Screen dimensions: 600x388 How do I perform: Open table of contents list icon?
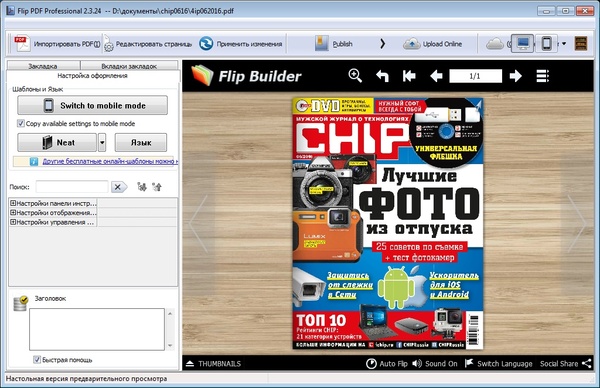tap(542, 76)
